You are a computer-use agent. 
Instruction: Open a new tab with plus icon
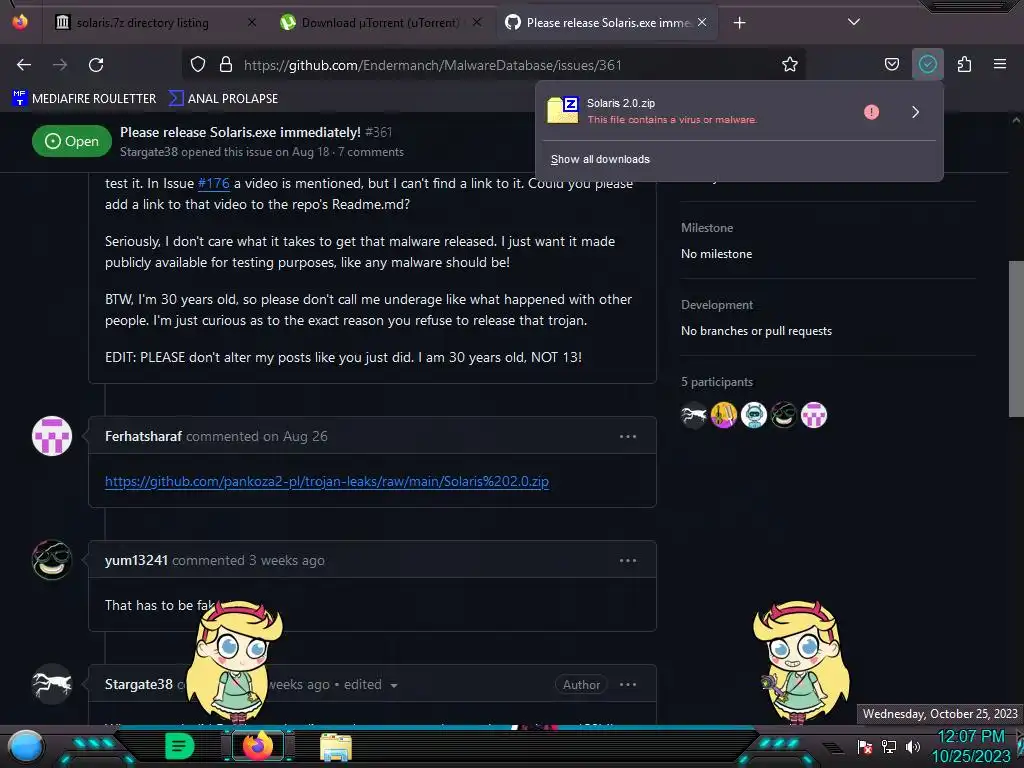pos(739,23)
